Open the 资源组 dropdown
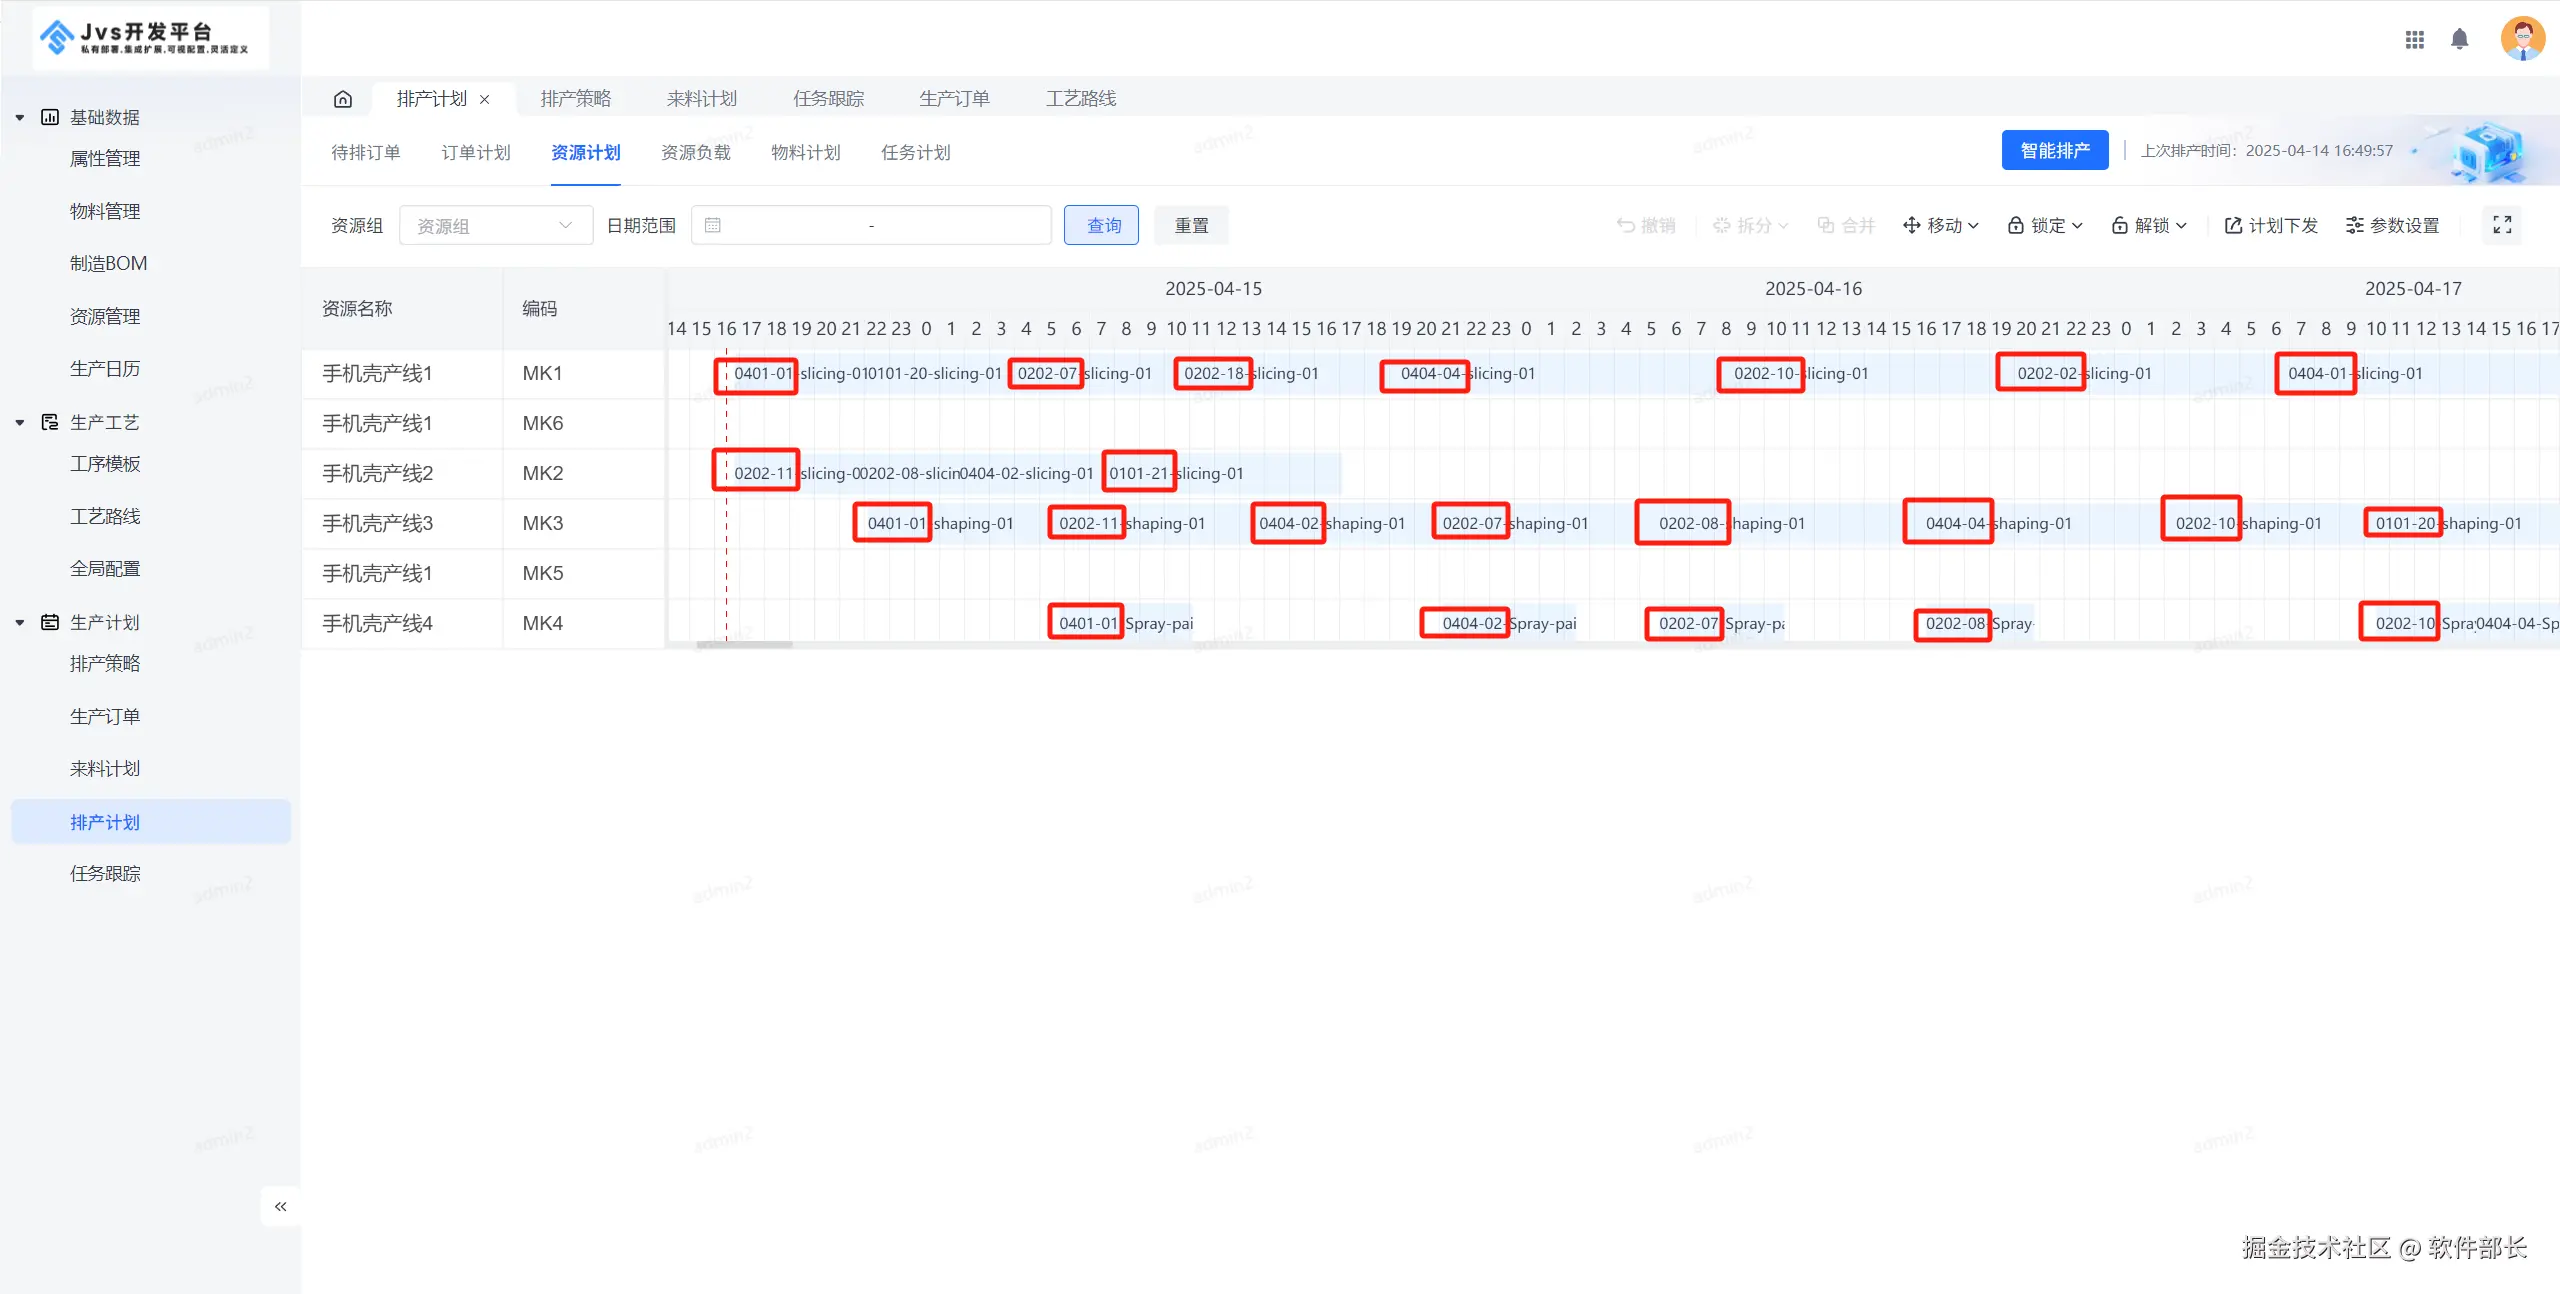Viewport: 2560px width, 1294px height. (495, 225)
